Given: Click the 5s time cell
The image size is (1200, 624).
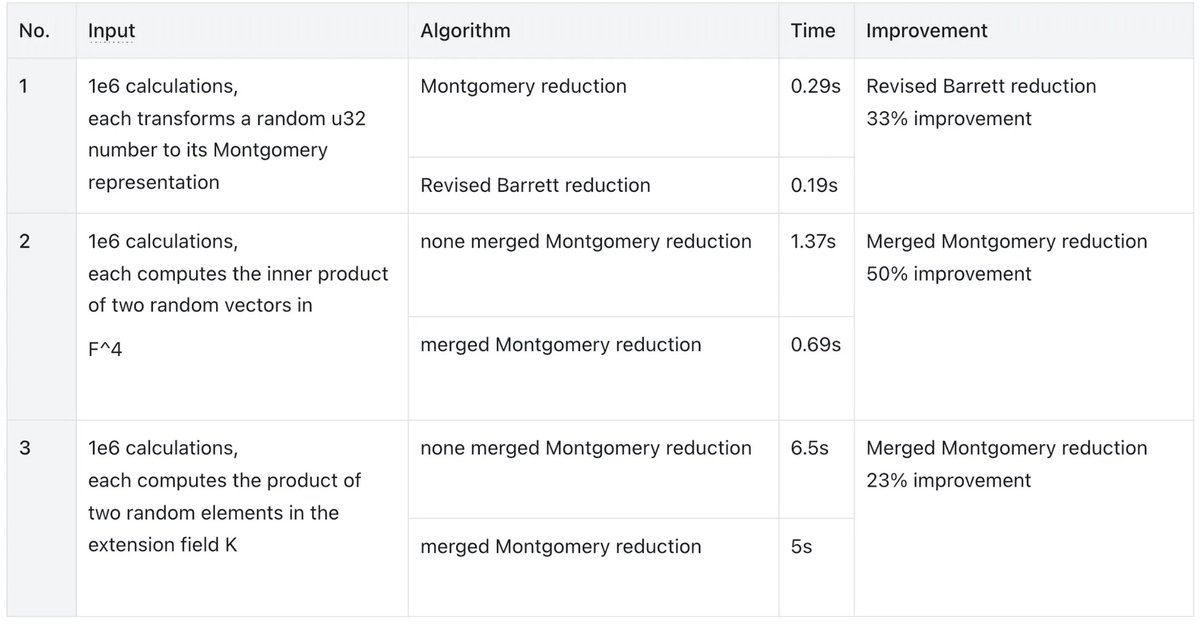Looking at the screenshot, I should 816,568.
